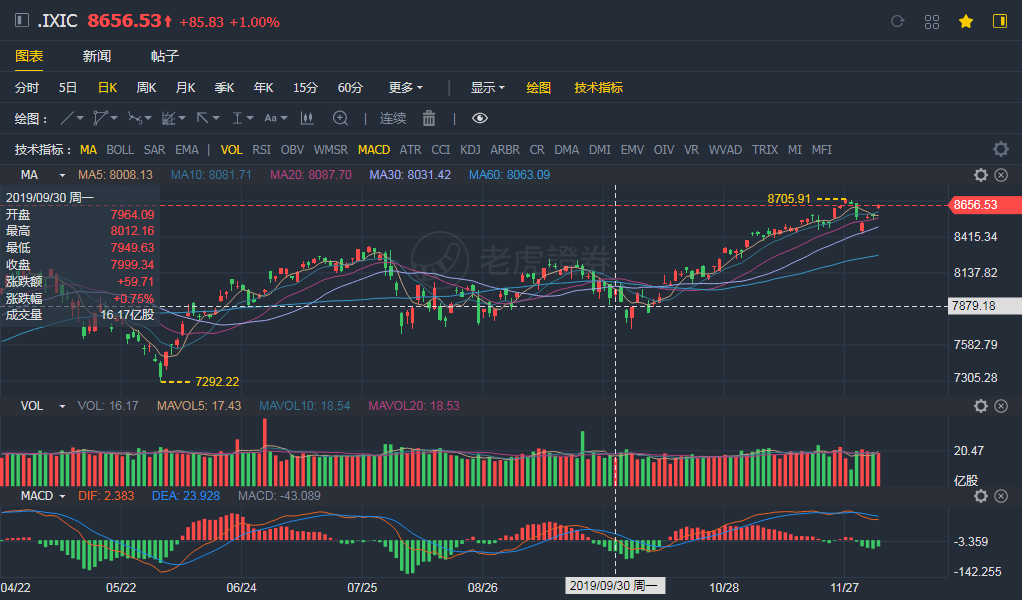Expand the 更多 timeframe dropdown
1022x600 pixels.
click(406, 87)
